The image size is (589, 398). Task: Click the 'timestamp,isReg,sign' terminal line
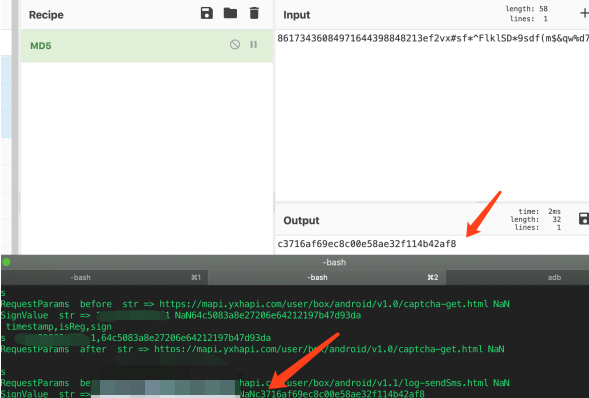[x=59, y=327]
